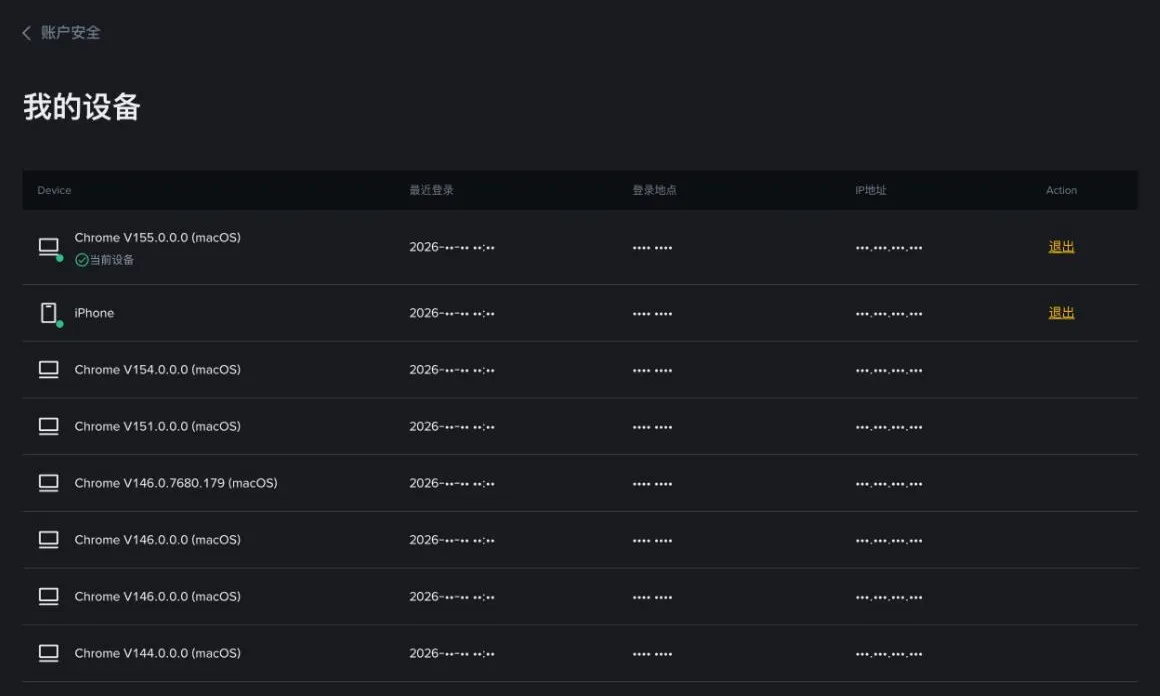
Task: Click the back chevron arrow
Action: (x=27, y=33)
